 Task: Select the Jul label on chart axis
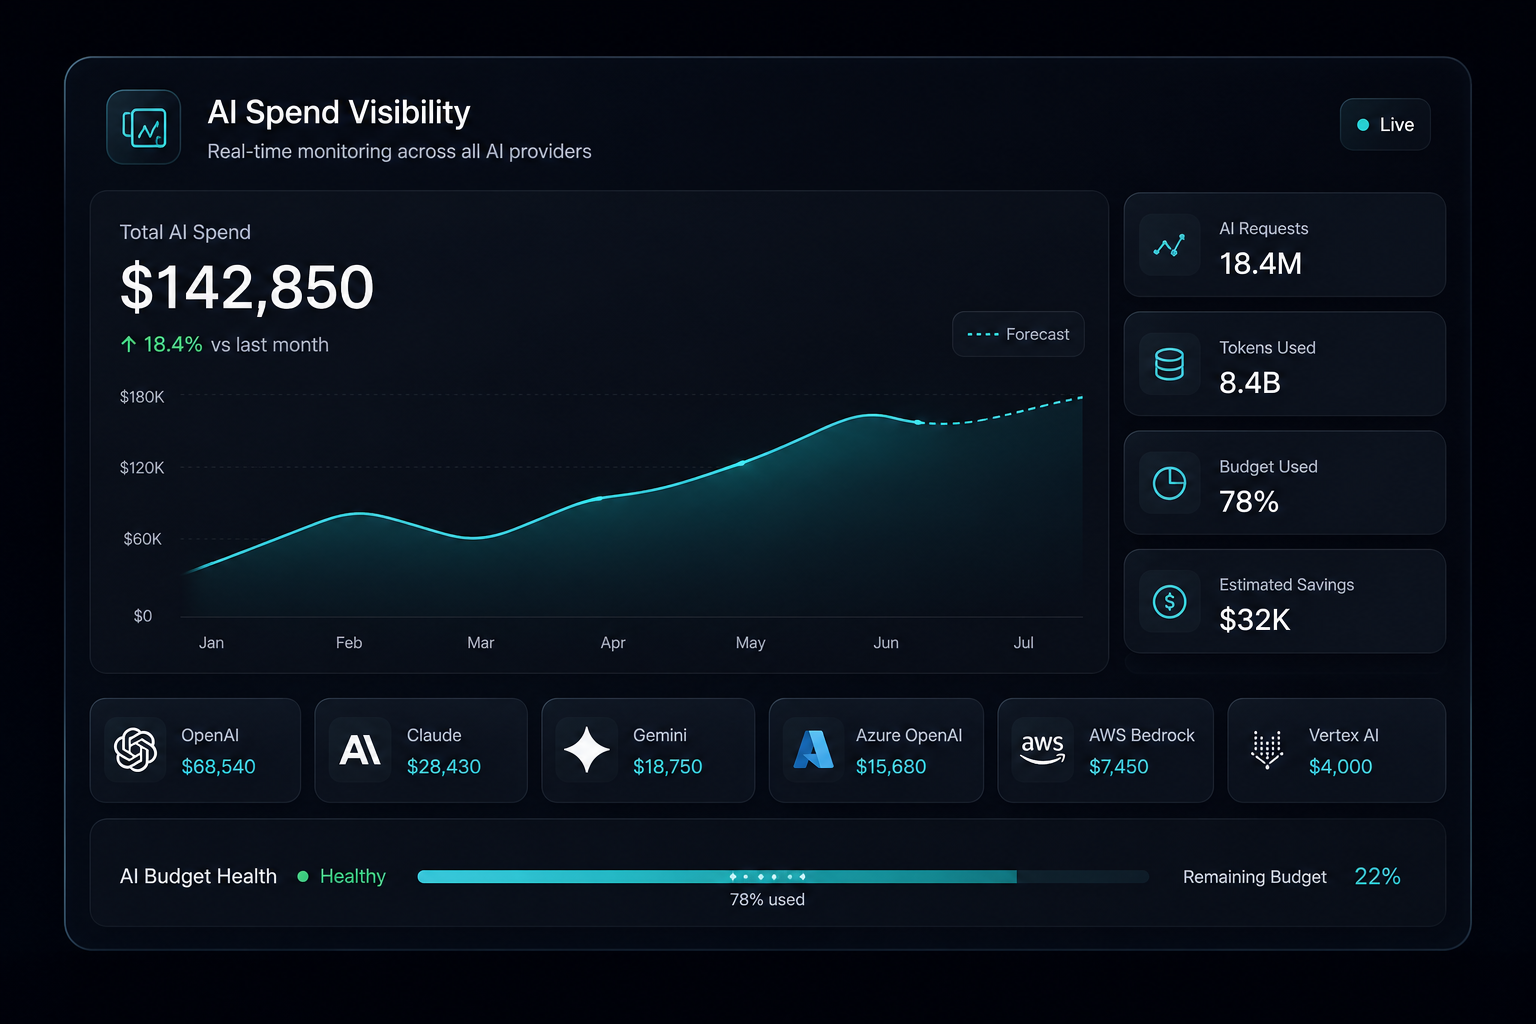(x=1023, y=643)
